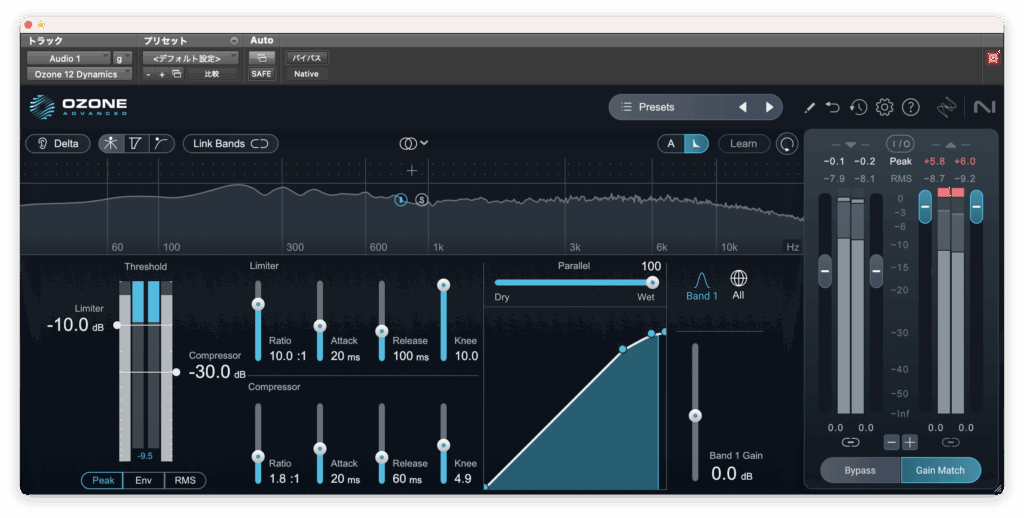Select the All bands globe icon
Image resolution: width=1024 pixels, height=518 pixels.
pos(738,279)
